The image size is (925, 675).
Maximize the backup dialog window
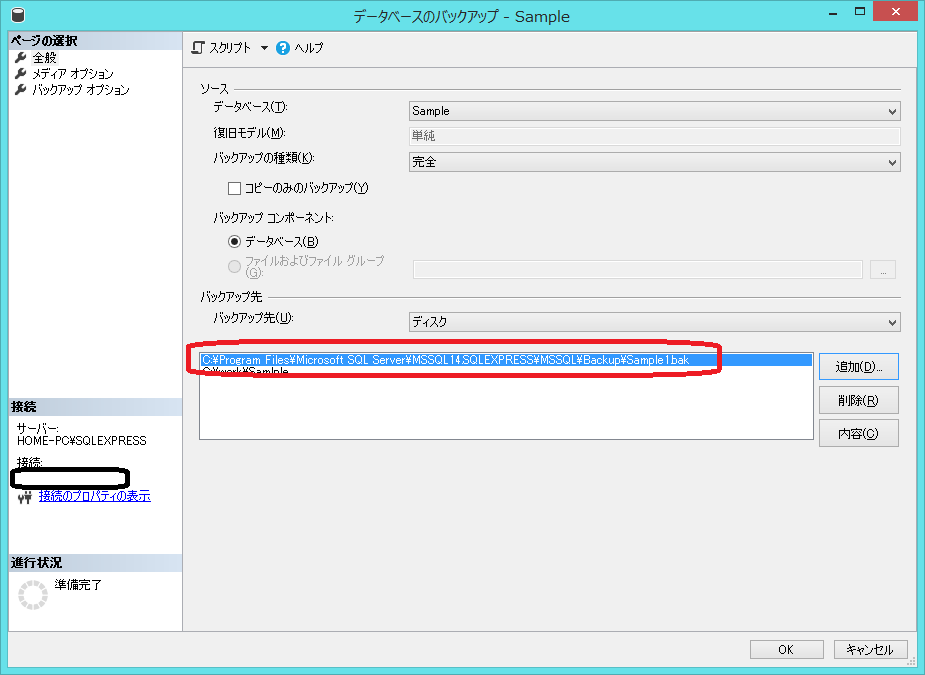coord(860,11)
